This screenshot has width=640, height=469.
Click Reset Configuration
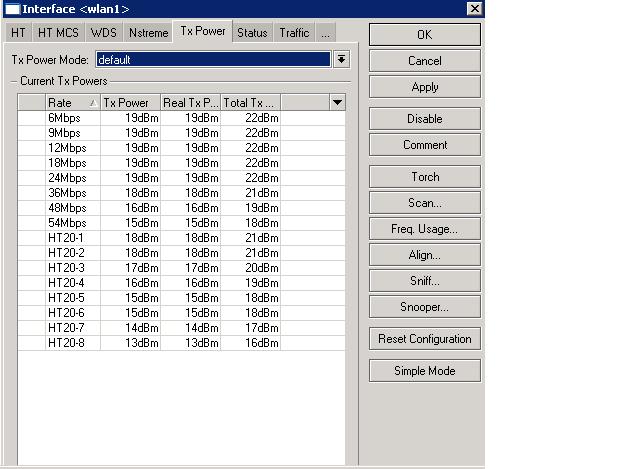click(x=424, y=339)
